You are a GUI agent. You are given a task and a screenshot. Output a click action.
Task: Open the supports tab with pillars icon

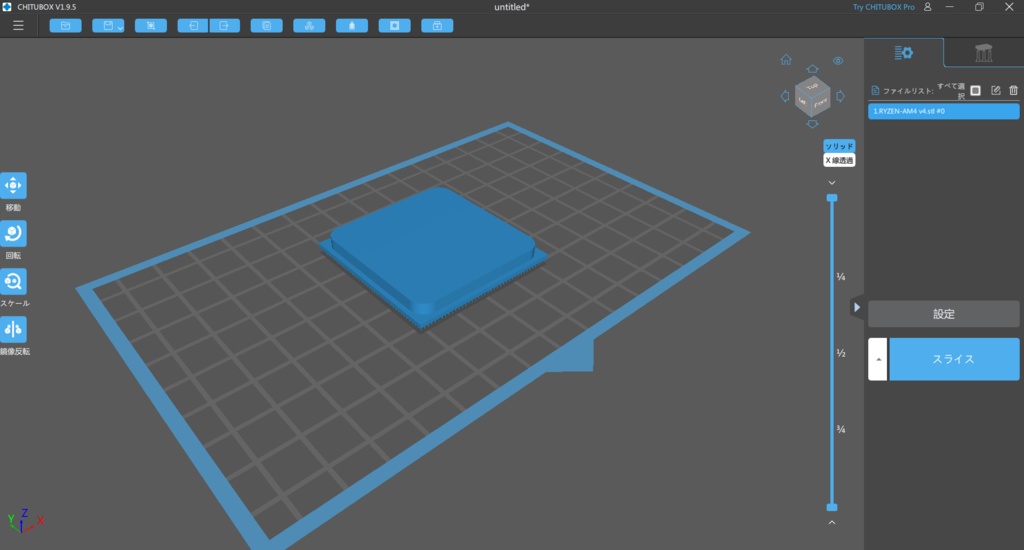984,52
